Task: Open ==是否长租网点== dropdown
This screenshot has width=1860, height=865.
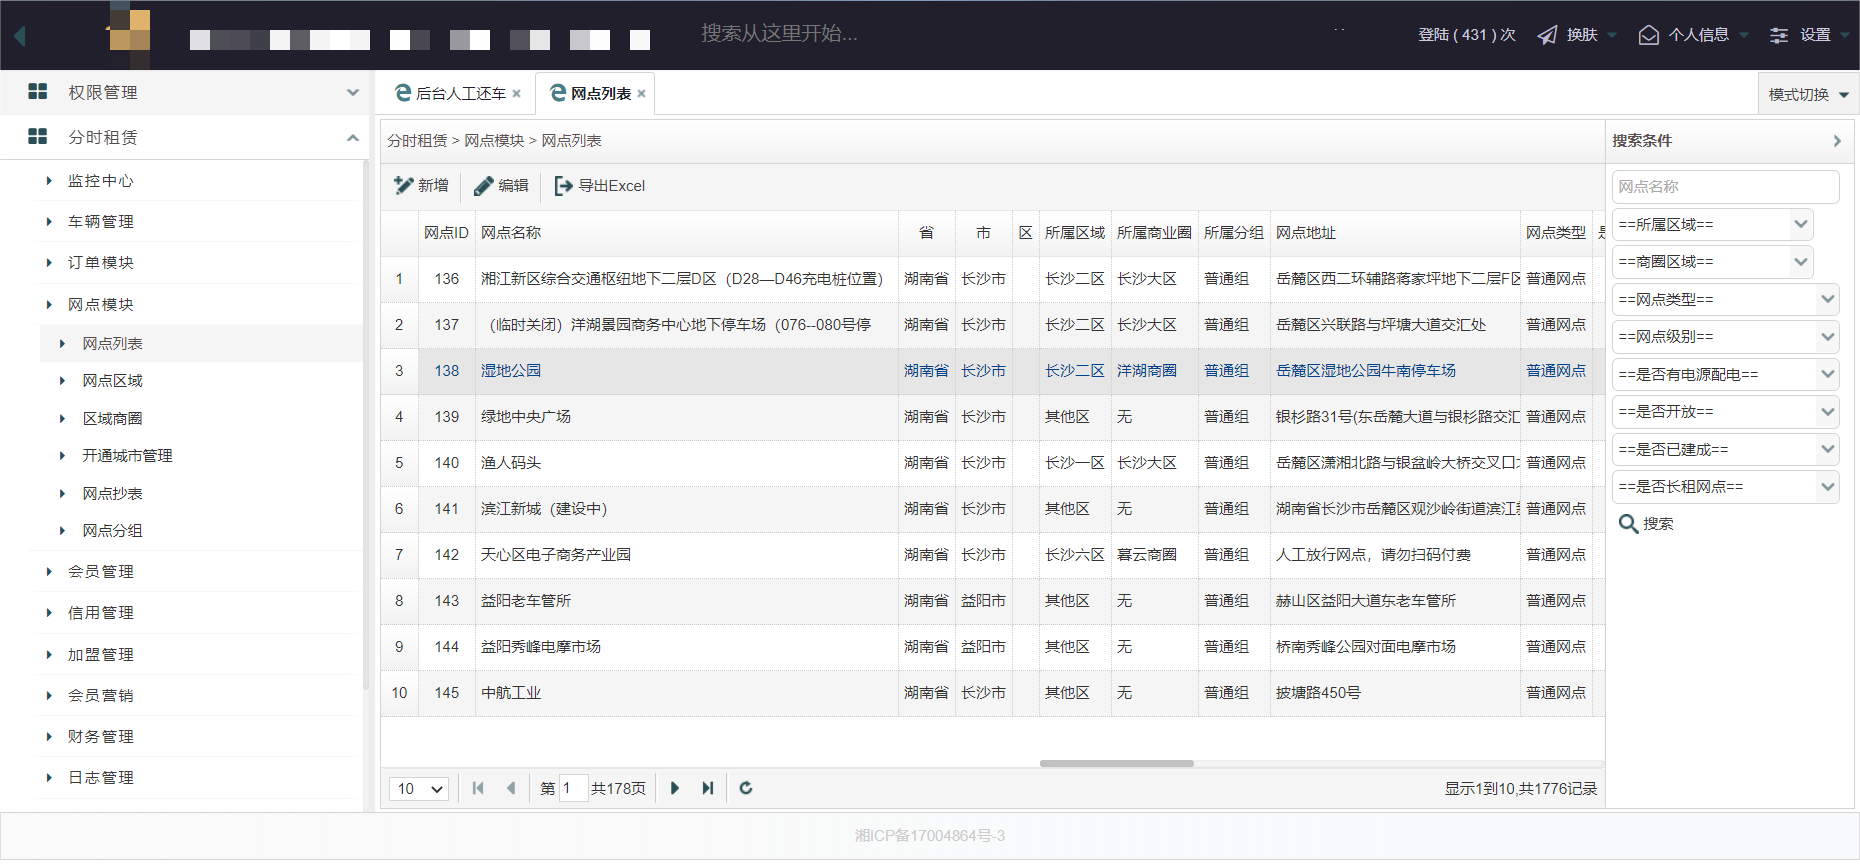Action: tap(1725, 487)
